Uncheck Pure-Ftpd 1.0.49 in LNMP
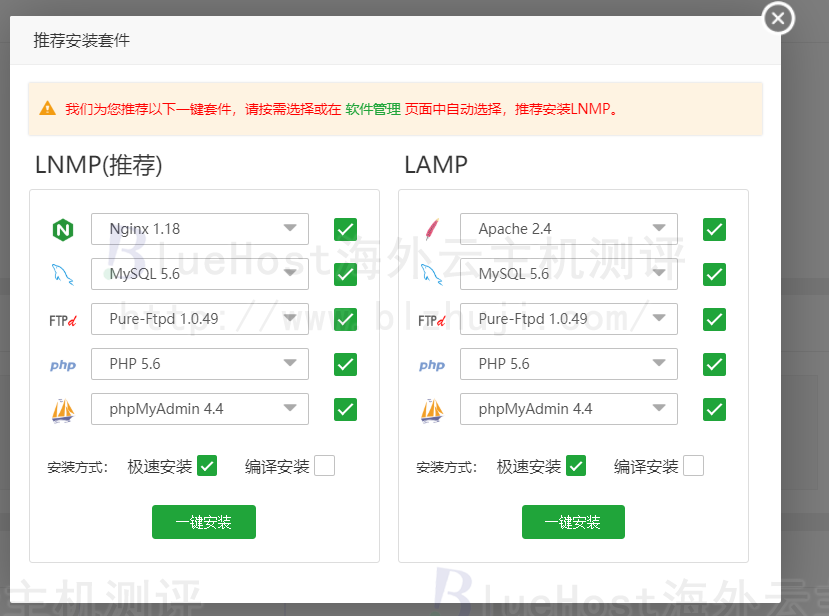This screenshot has height=616, width=829. (x=345, y=319)
